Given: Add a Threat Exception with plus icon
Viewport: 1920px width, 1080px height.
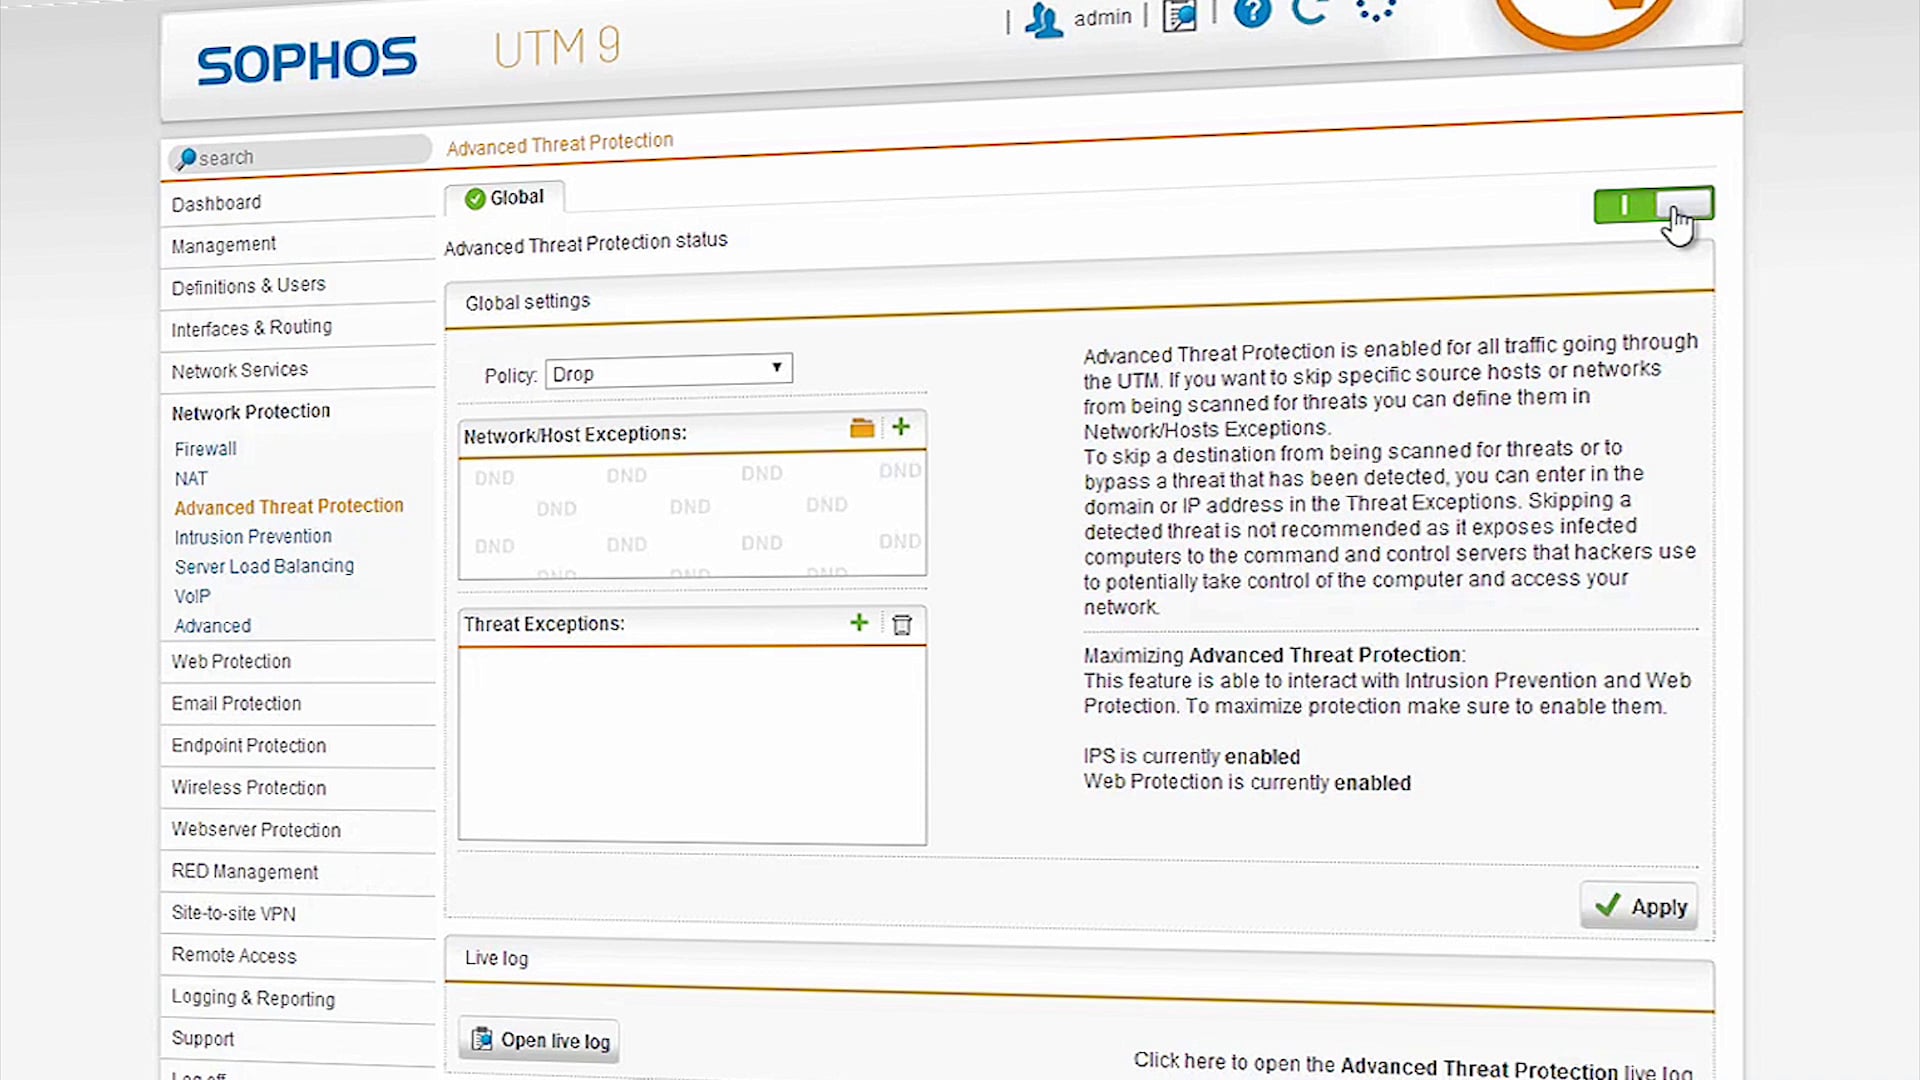Looking at the screenshot, I should click(x=859, y=623).
